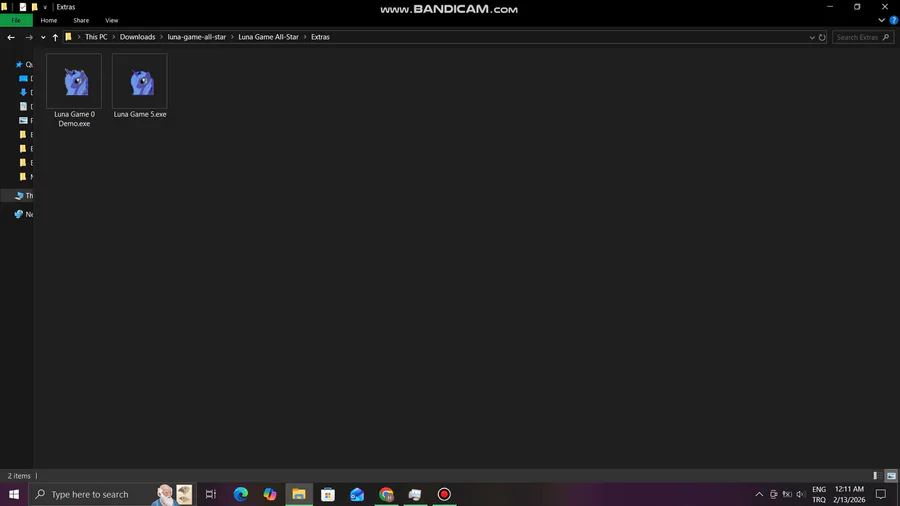Screen dimensions: 900x506
Task: Expand the chevron after Downloads in path
Action: pos(161,37)
